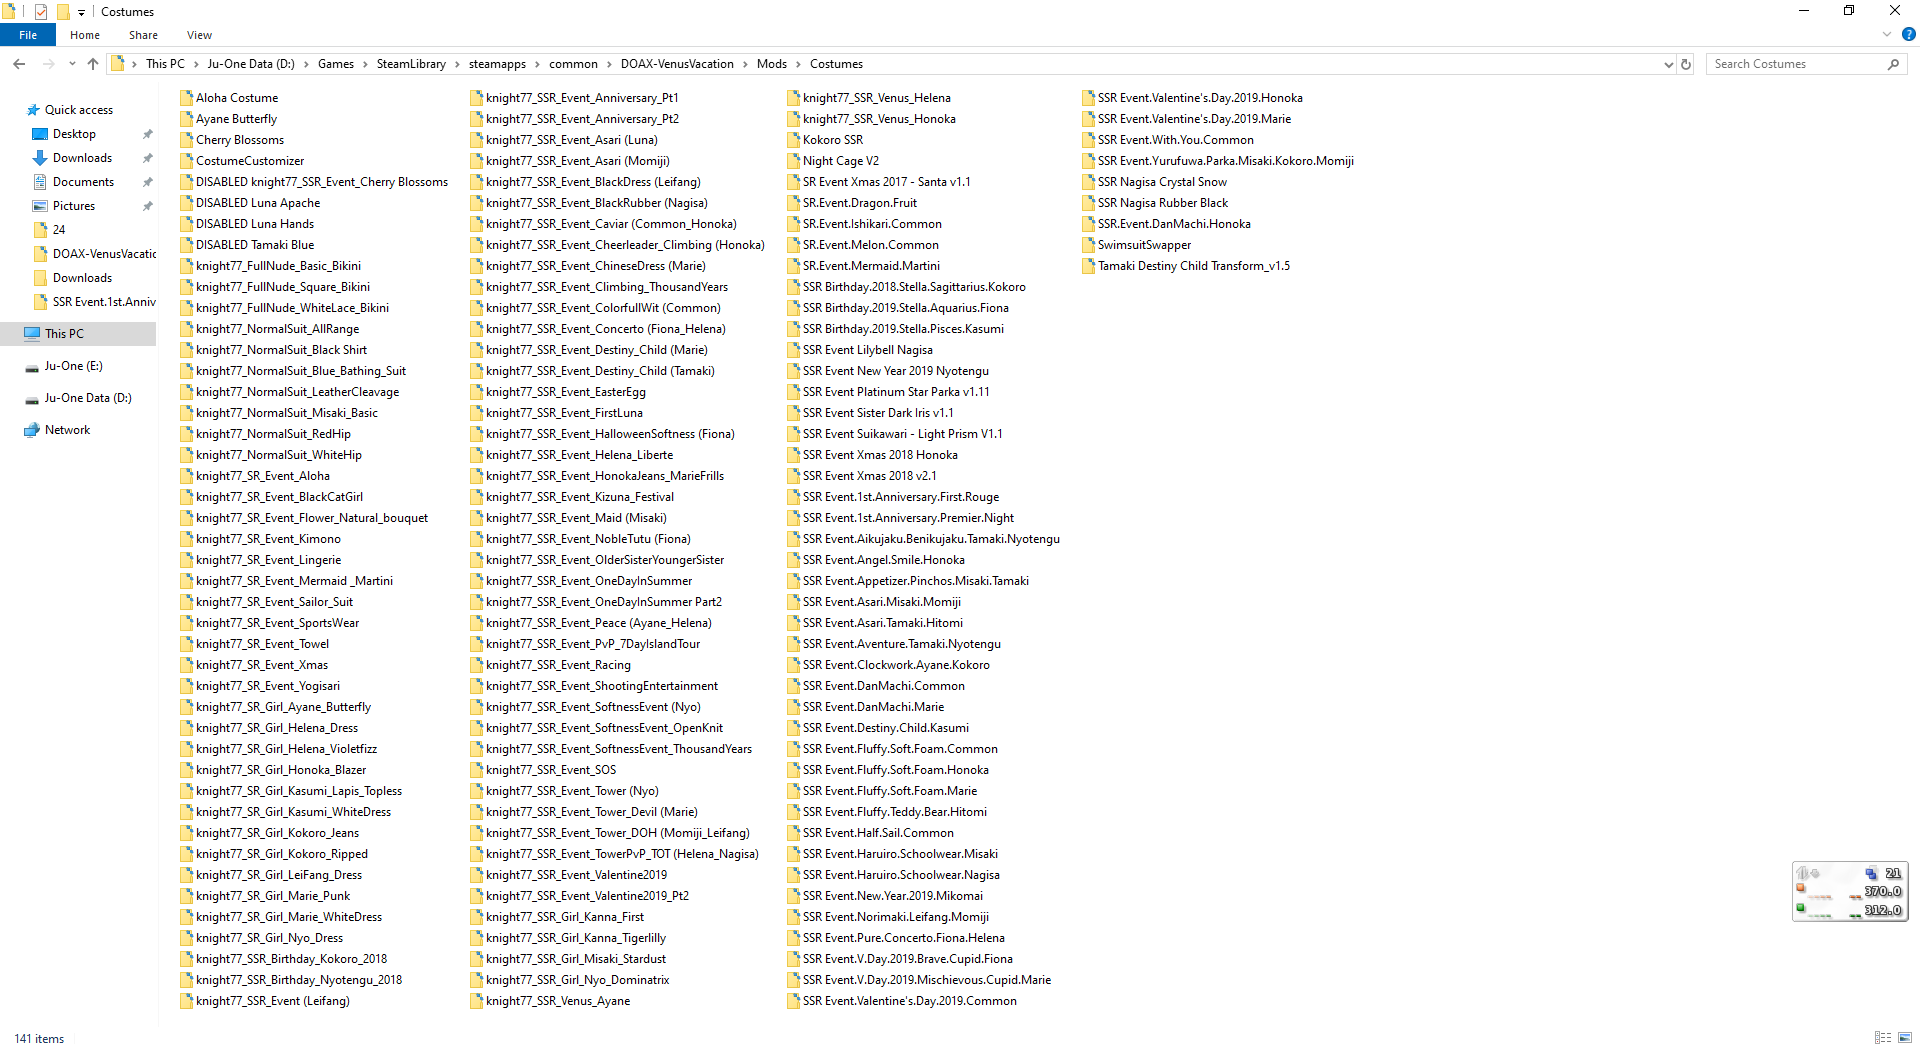Select folder name SR.Event.Dragon.Fruit
Image resolution: width=1920 pixels, height=1050 pixels.
[860, 203]
